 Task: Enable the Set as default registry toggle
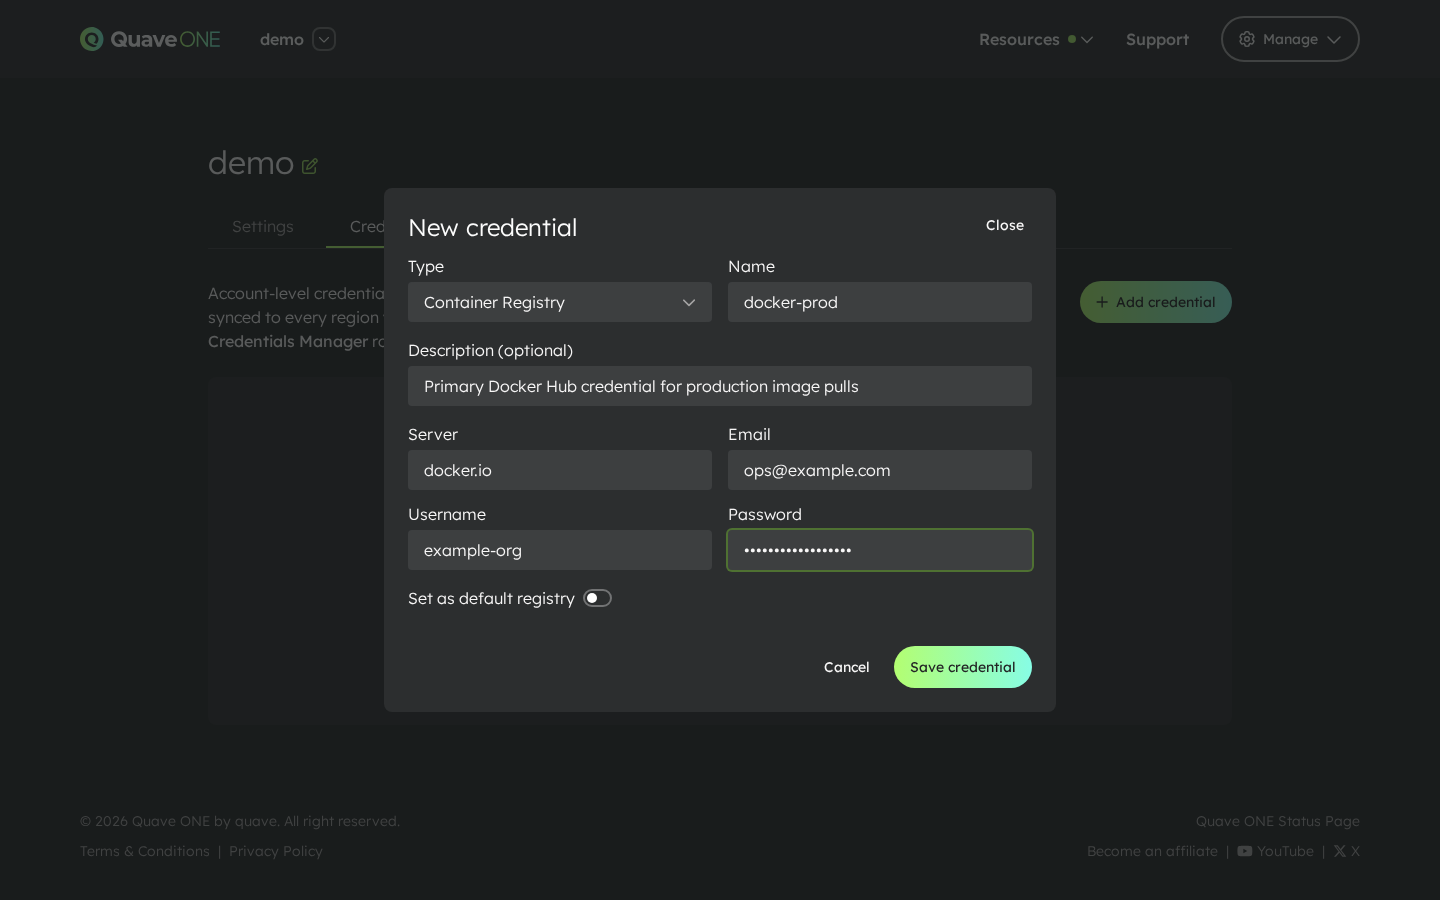pyautogui.click(x=597, y=598)
